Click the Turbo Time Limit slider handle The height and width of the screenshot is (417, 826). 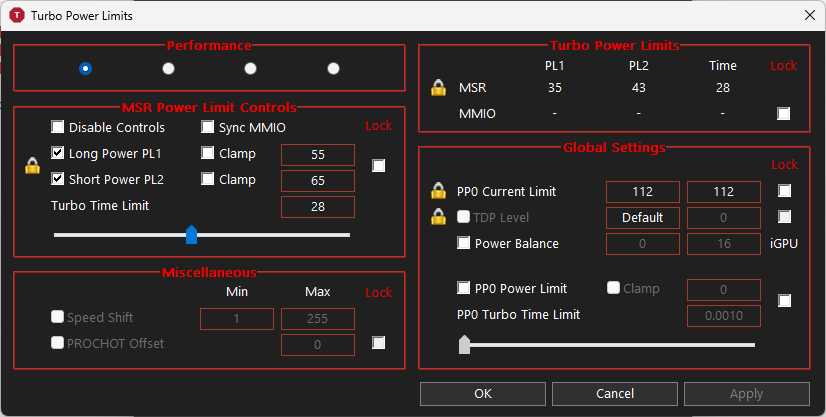[192, 235]
